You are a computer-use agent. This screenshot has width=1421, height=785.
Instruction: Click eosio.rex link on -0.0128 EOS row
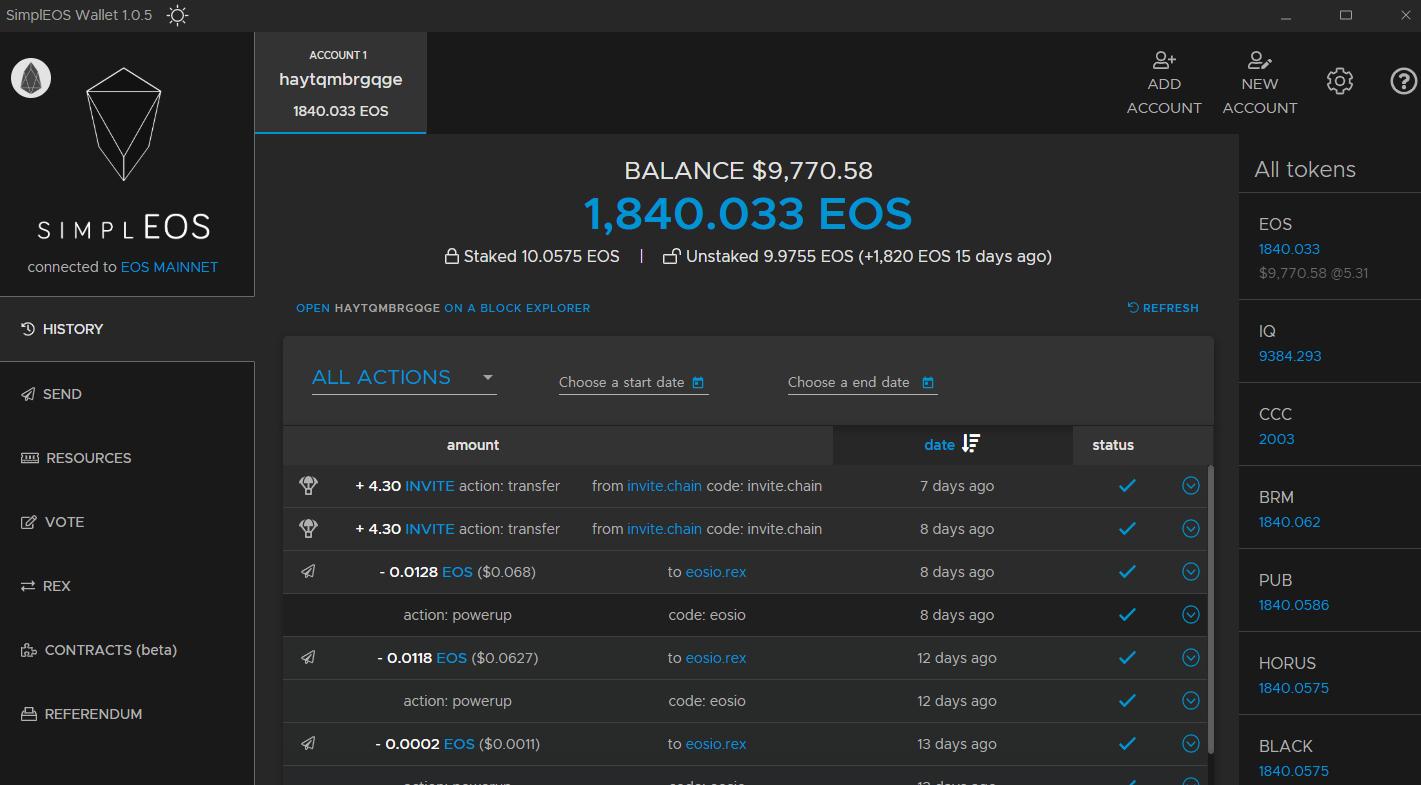click(716, 572)
